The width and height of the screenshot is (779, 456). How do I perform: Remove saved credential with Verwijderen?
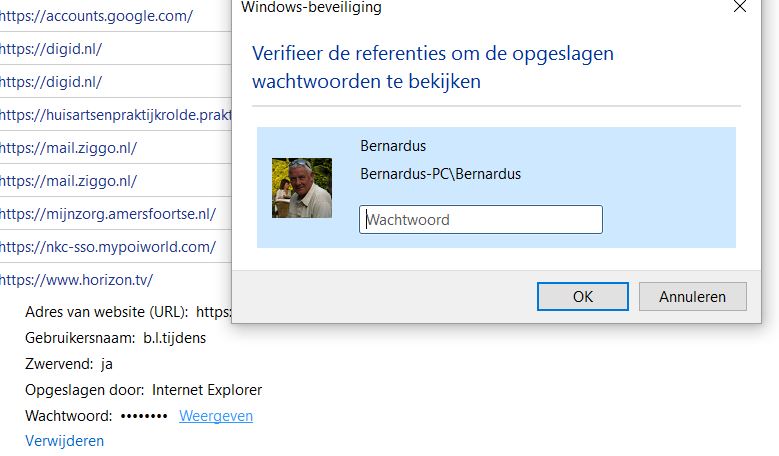(64, 441)
